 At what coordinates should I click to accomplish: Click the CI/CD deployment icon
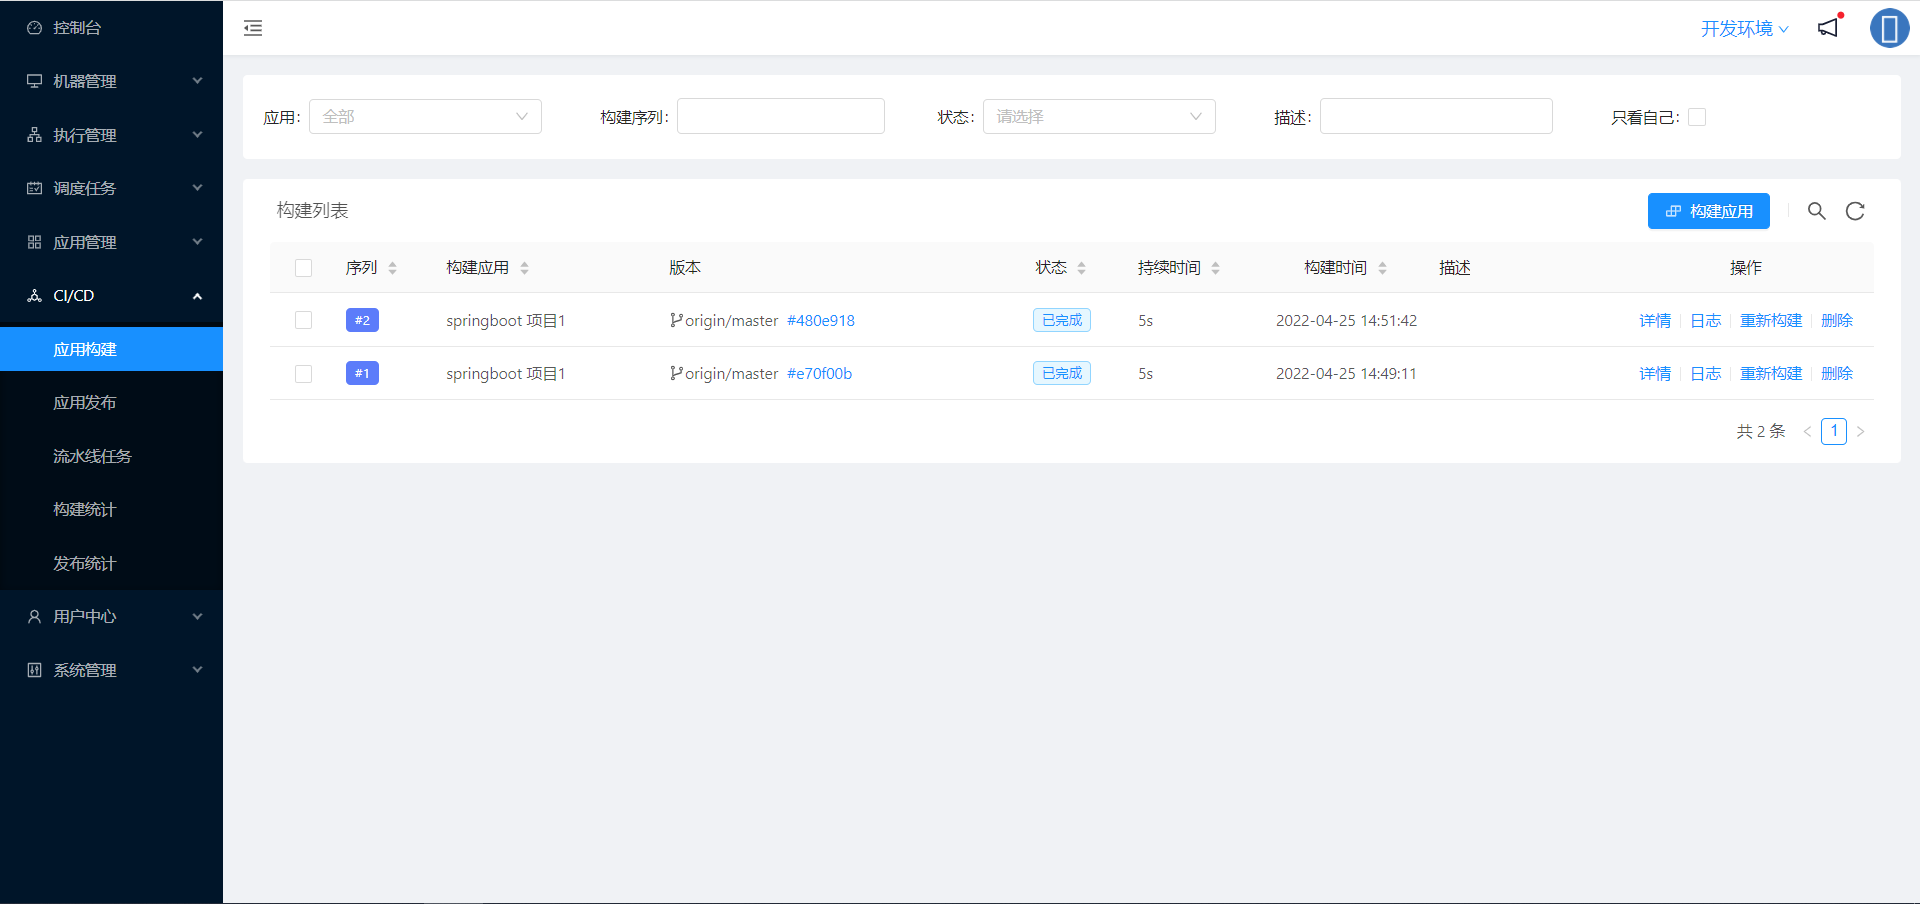coord(34,296)
